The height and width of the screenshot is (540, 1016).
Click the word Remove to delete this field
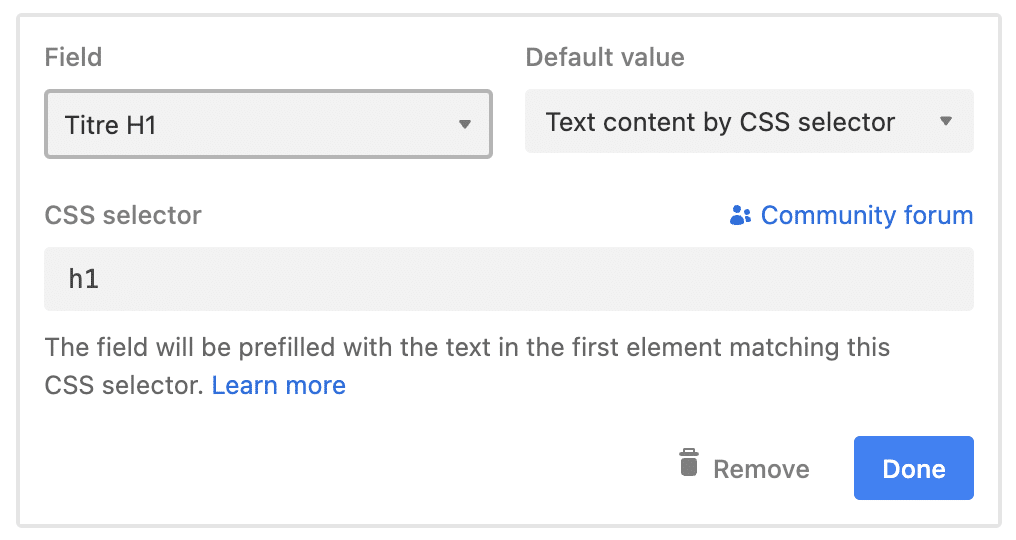pos(761,469)
